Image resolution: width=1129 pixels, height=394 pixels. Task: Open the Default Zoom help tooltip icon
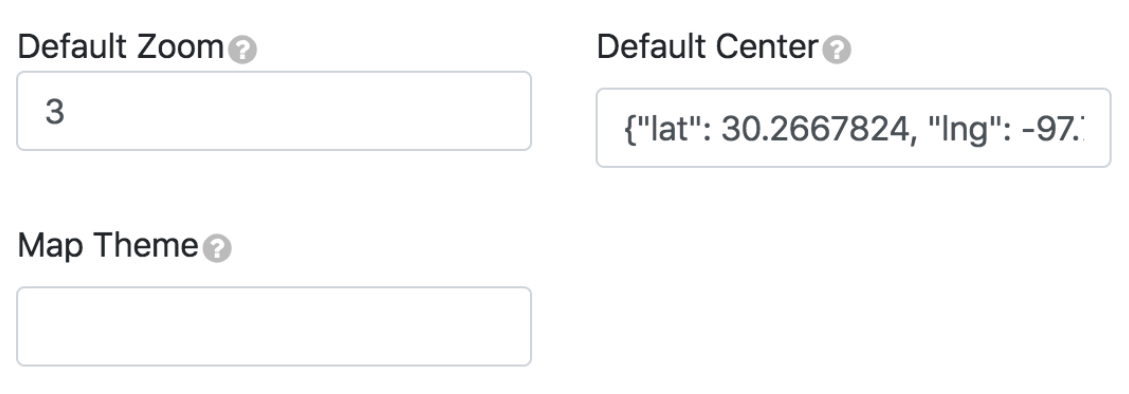pyautogui.click(x=243, y=50)
